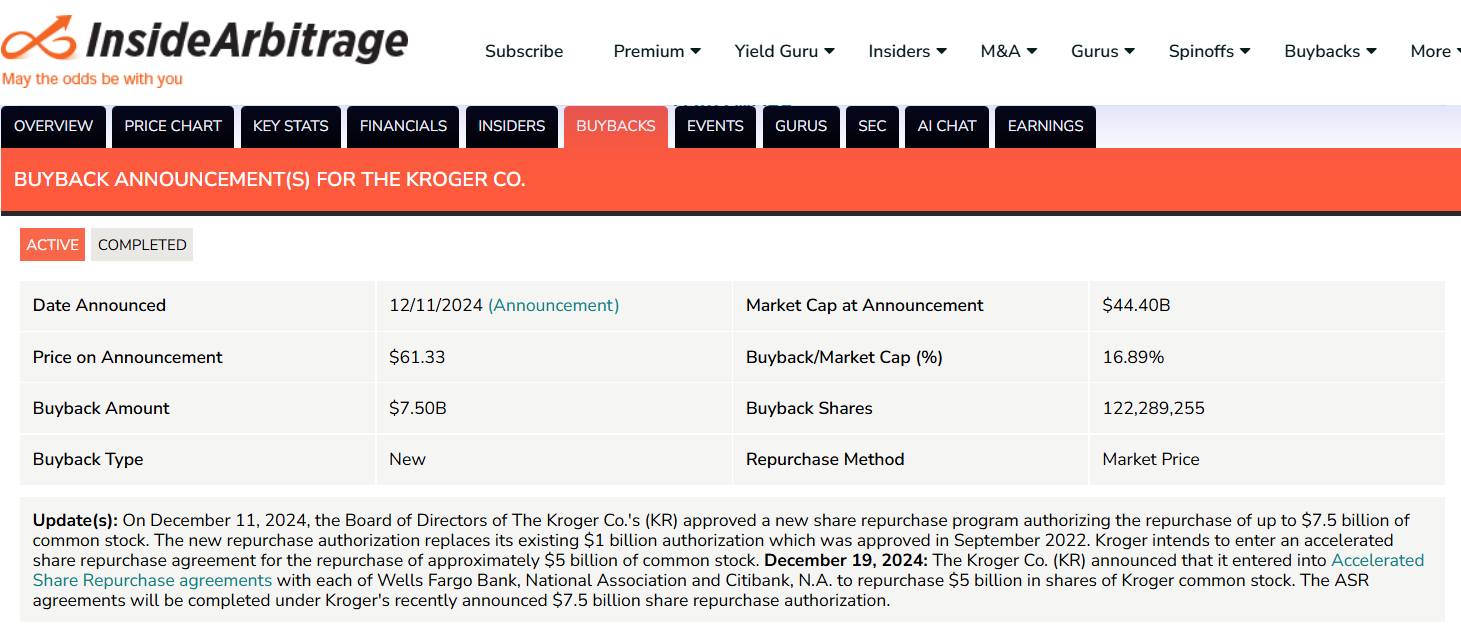
Task: Expand the More menu
Action: (x=1435, y=51)
